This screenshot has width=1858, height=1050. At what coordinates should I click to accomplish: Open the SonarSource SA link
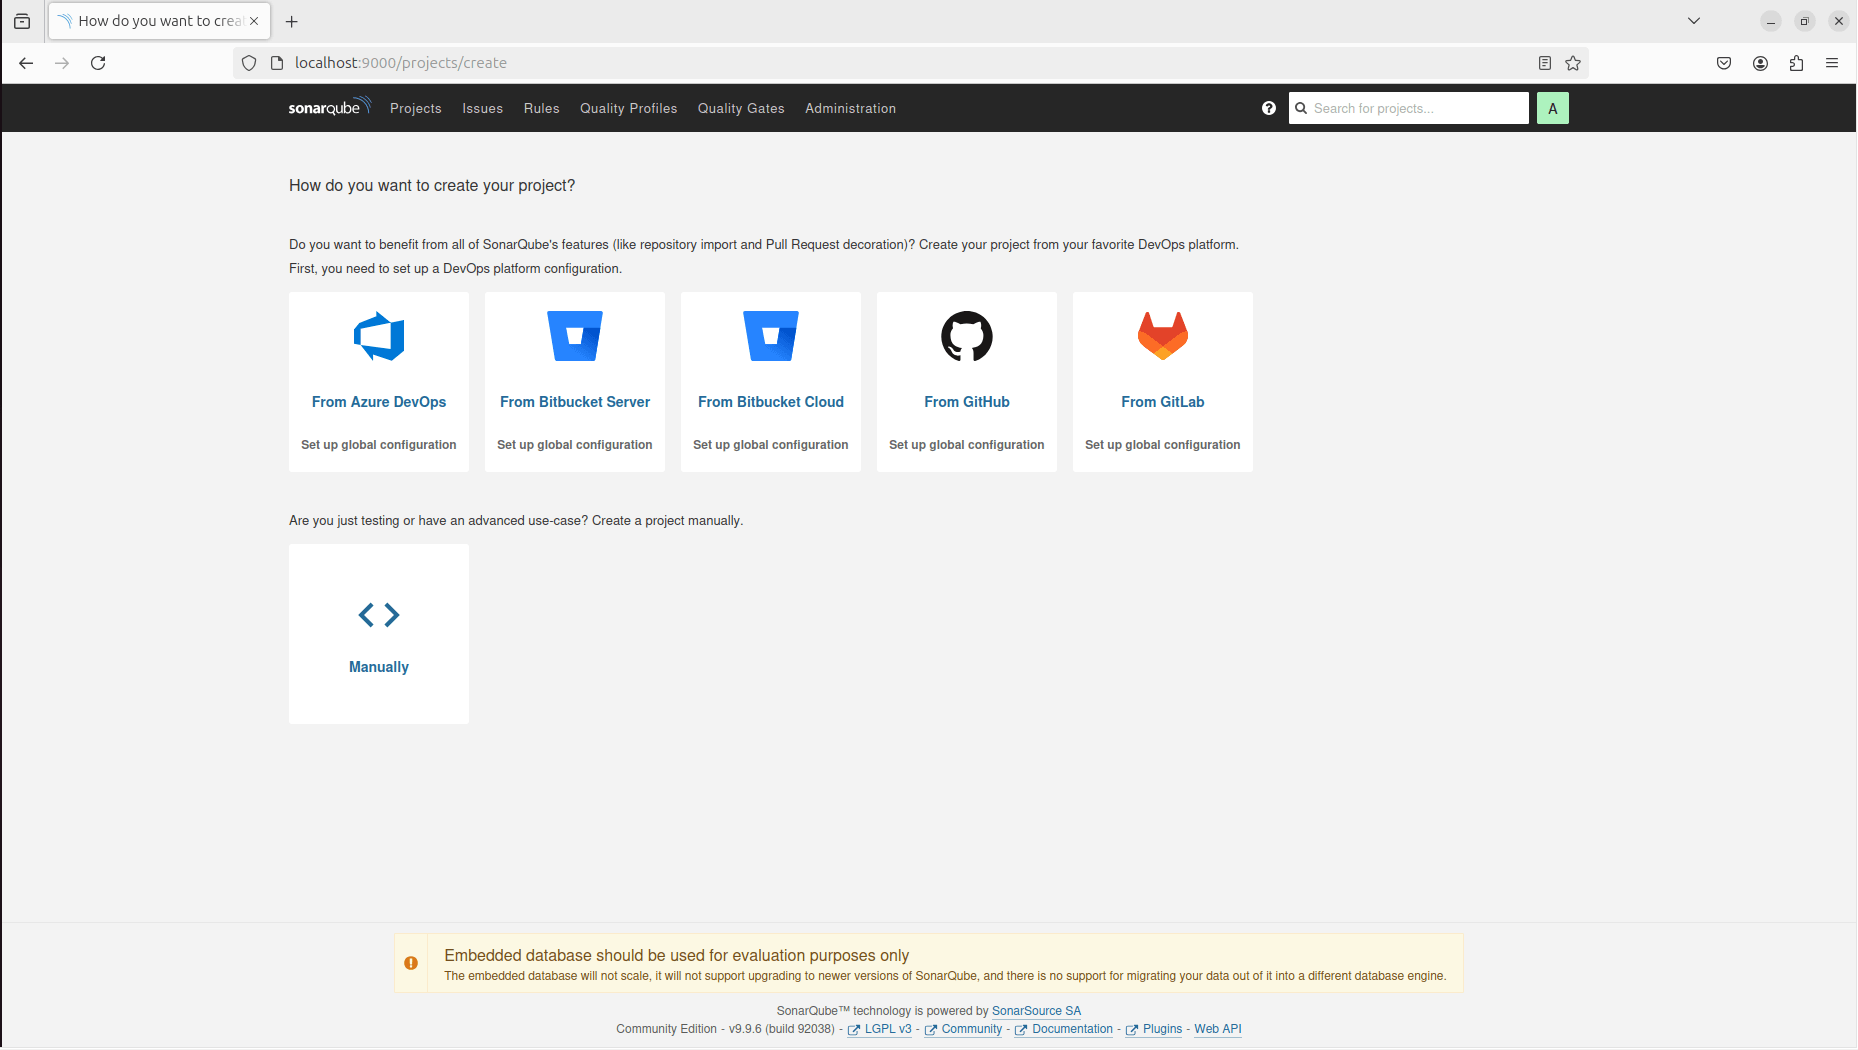pyautogui.click(x=1036, y=1011)
